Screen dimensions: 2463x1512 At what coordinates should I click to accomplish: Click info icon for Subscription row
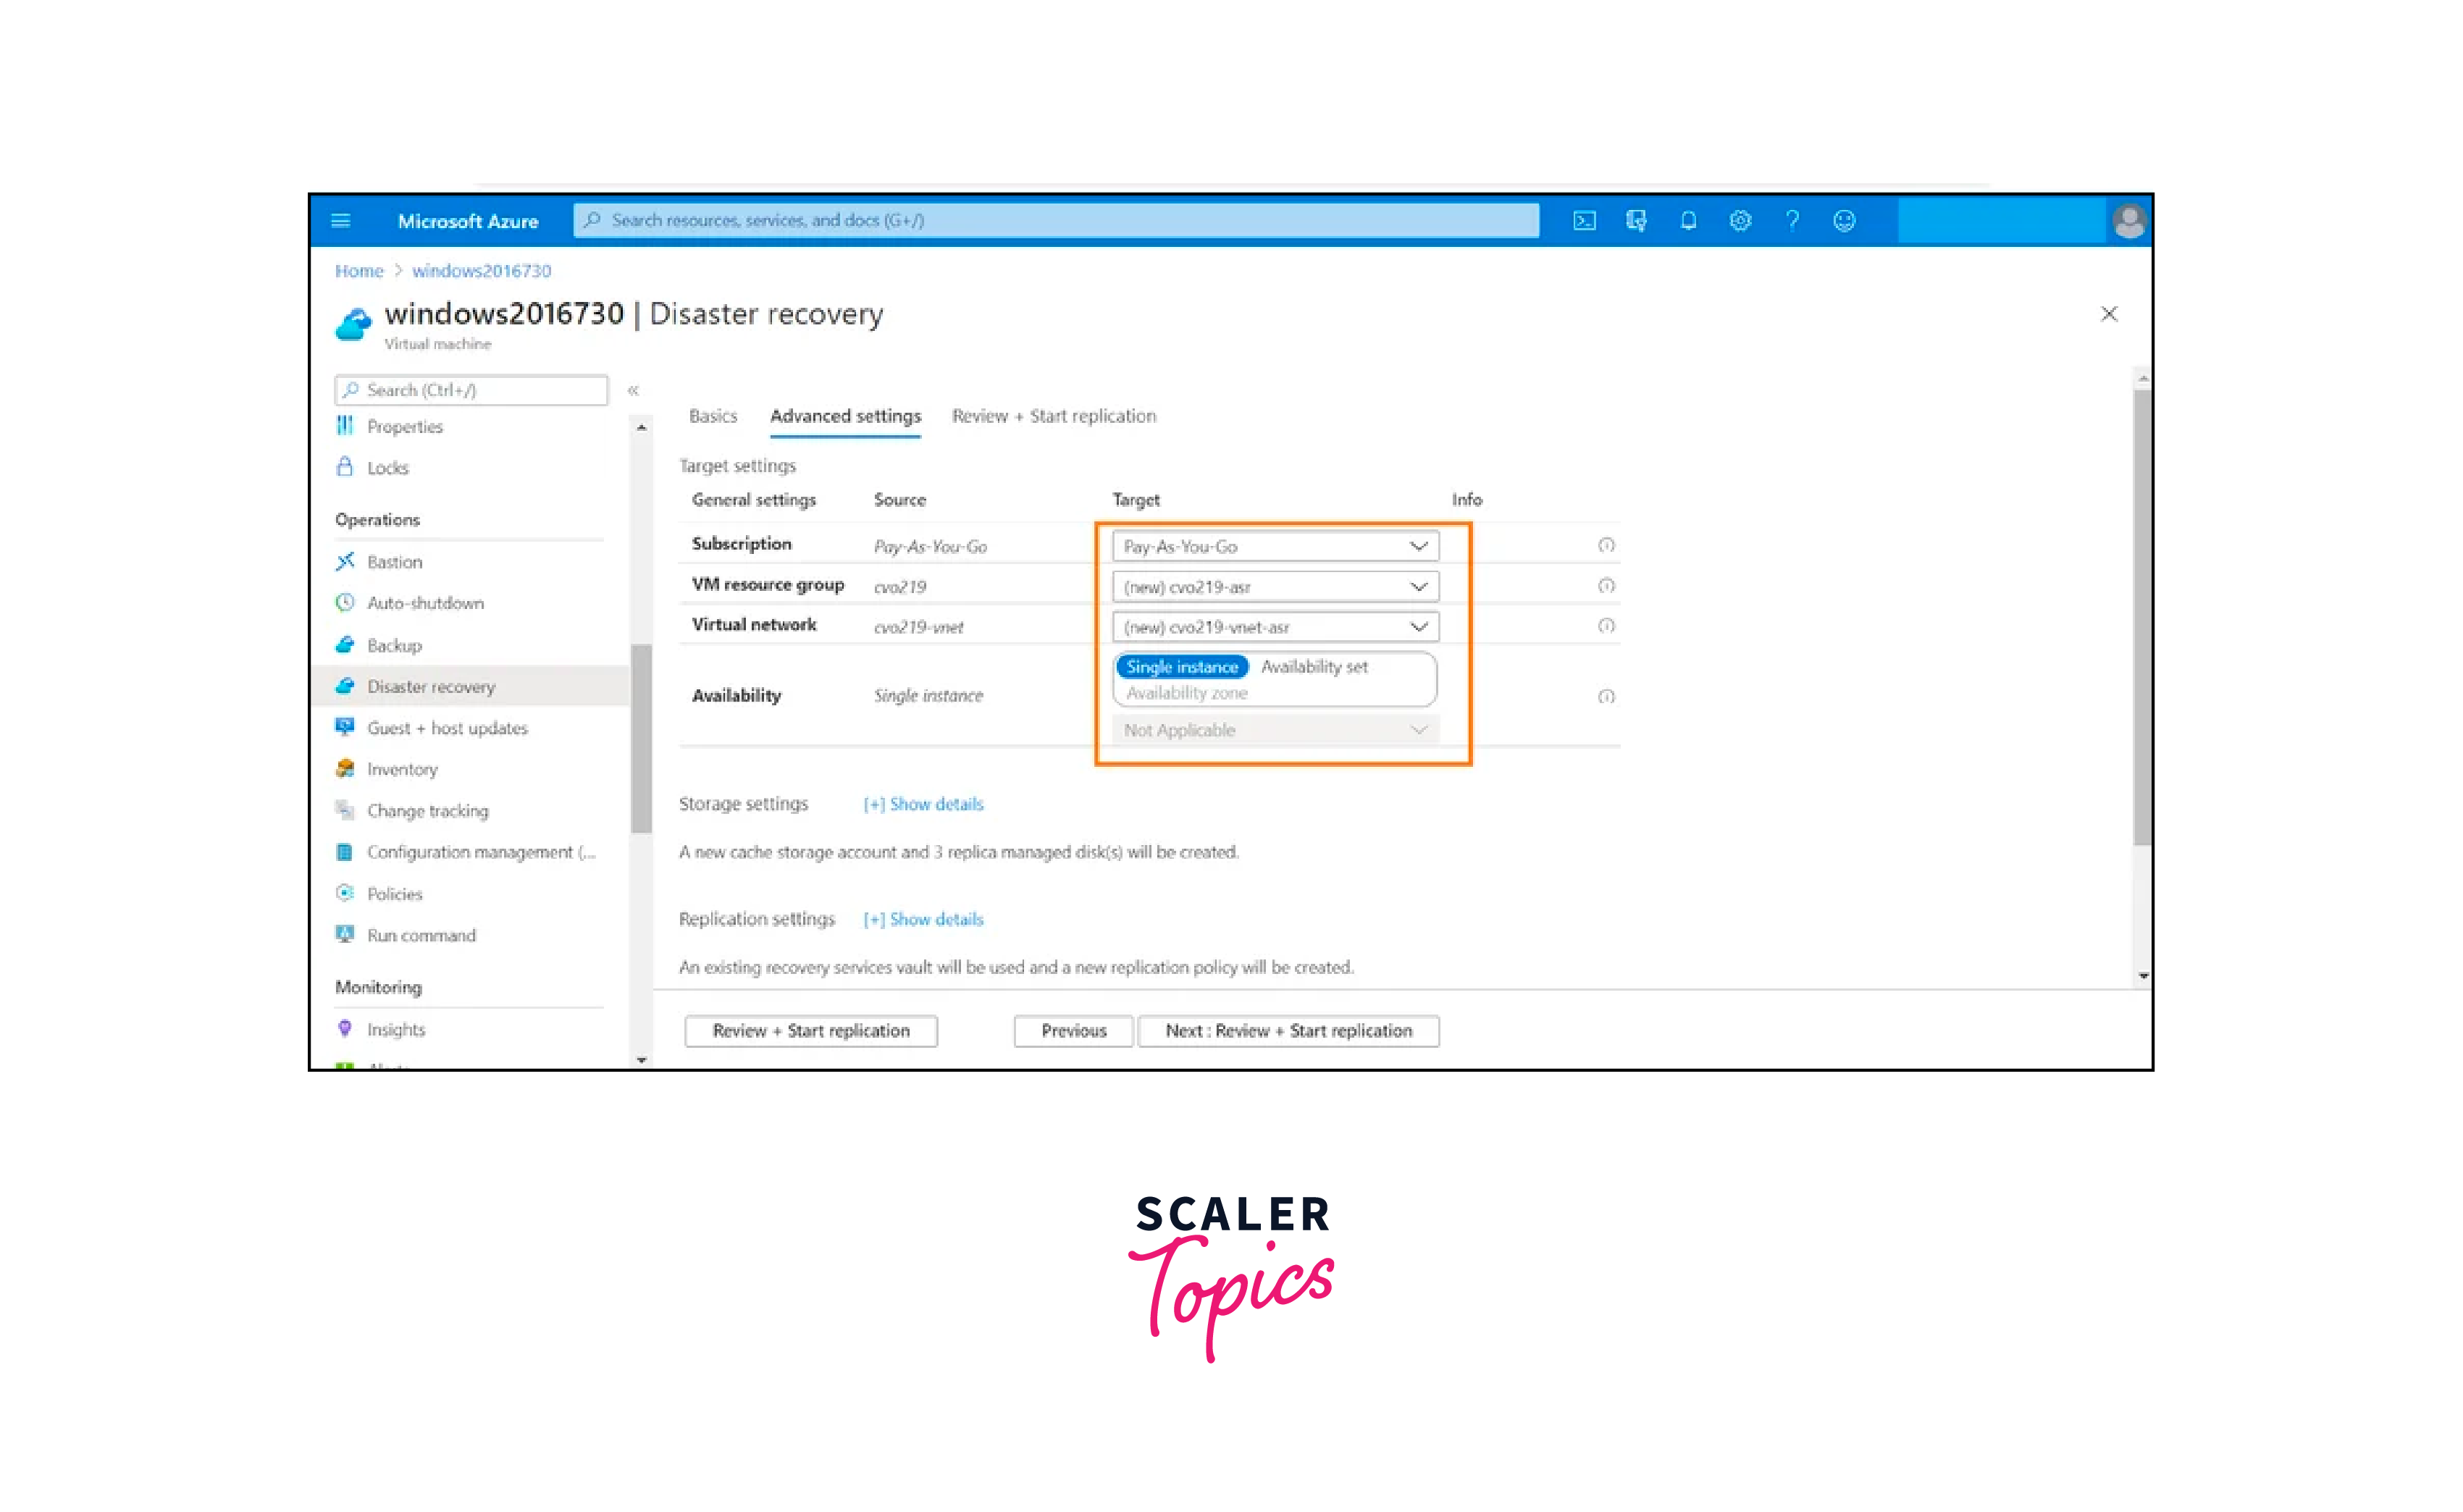point(1606,546)
